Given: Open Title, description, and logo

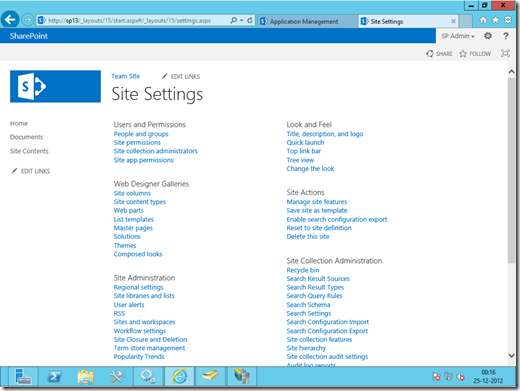Looking at the screenshot, I should pos(325,134).
